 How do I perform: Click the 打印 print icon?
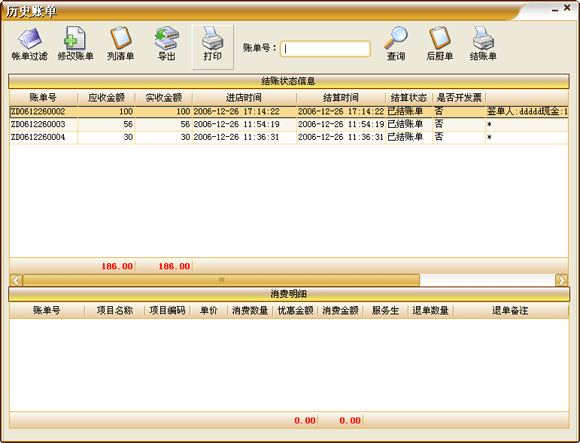pyautogui.click(x=212, y=46)
